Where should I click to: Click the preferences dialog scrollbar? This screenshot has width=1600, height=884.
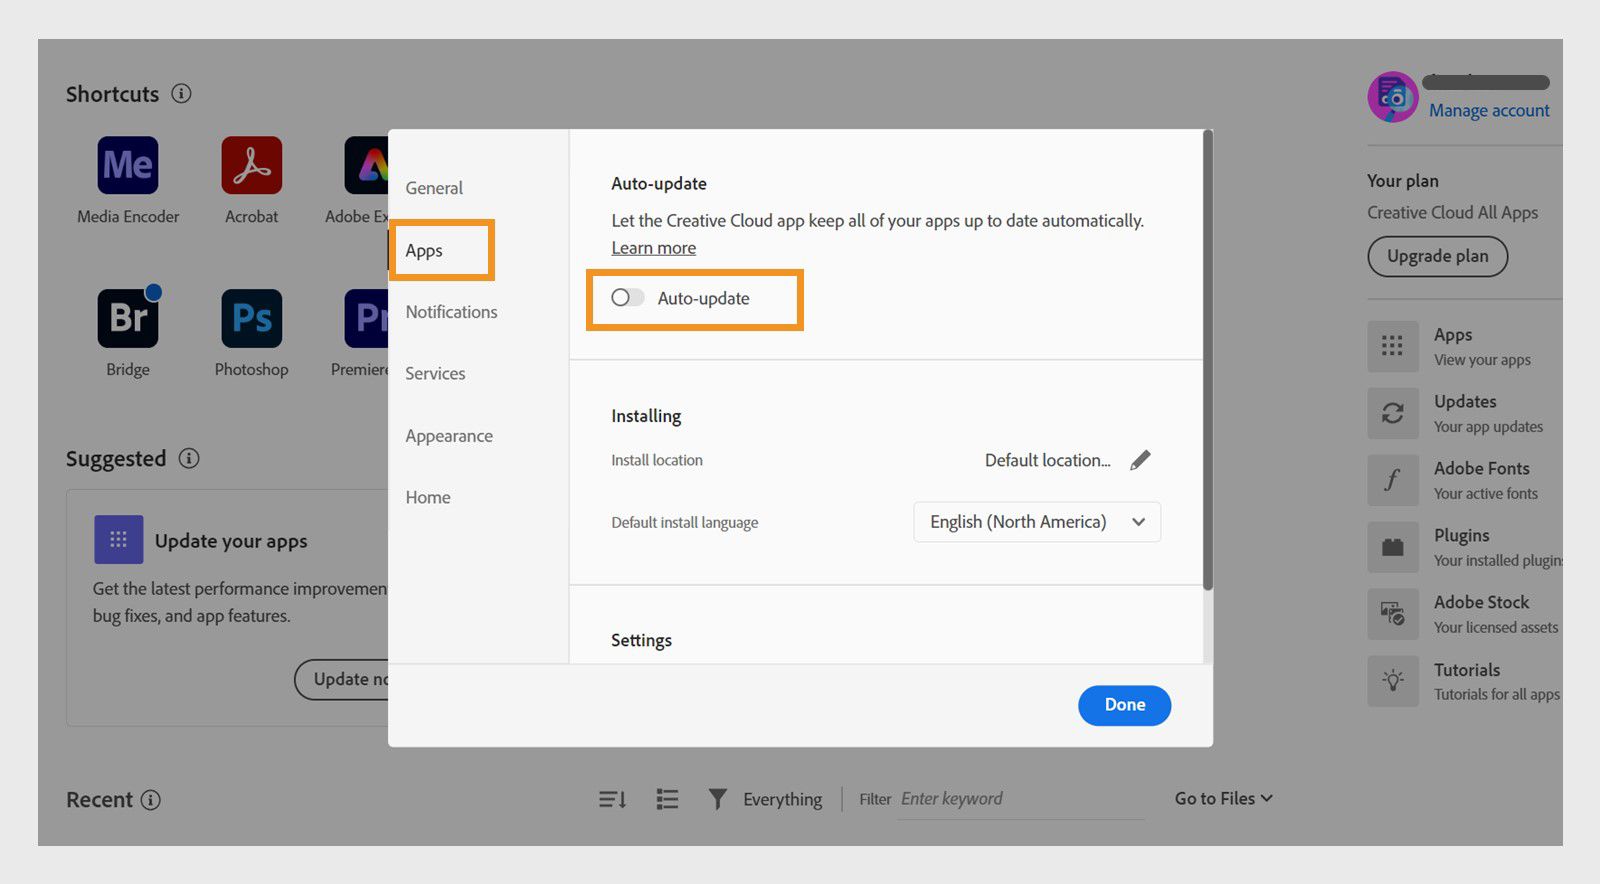(x=1207, y=360)
